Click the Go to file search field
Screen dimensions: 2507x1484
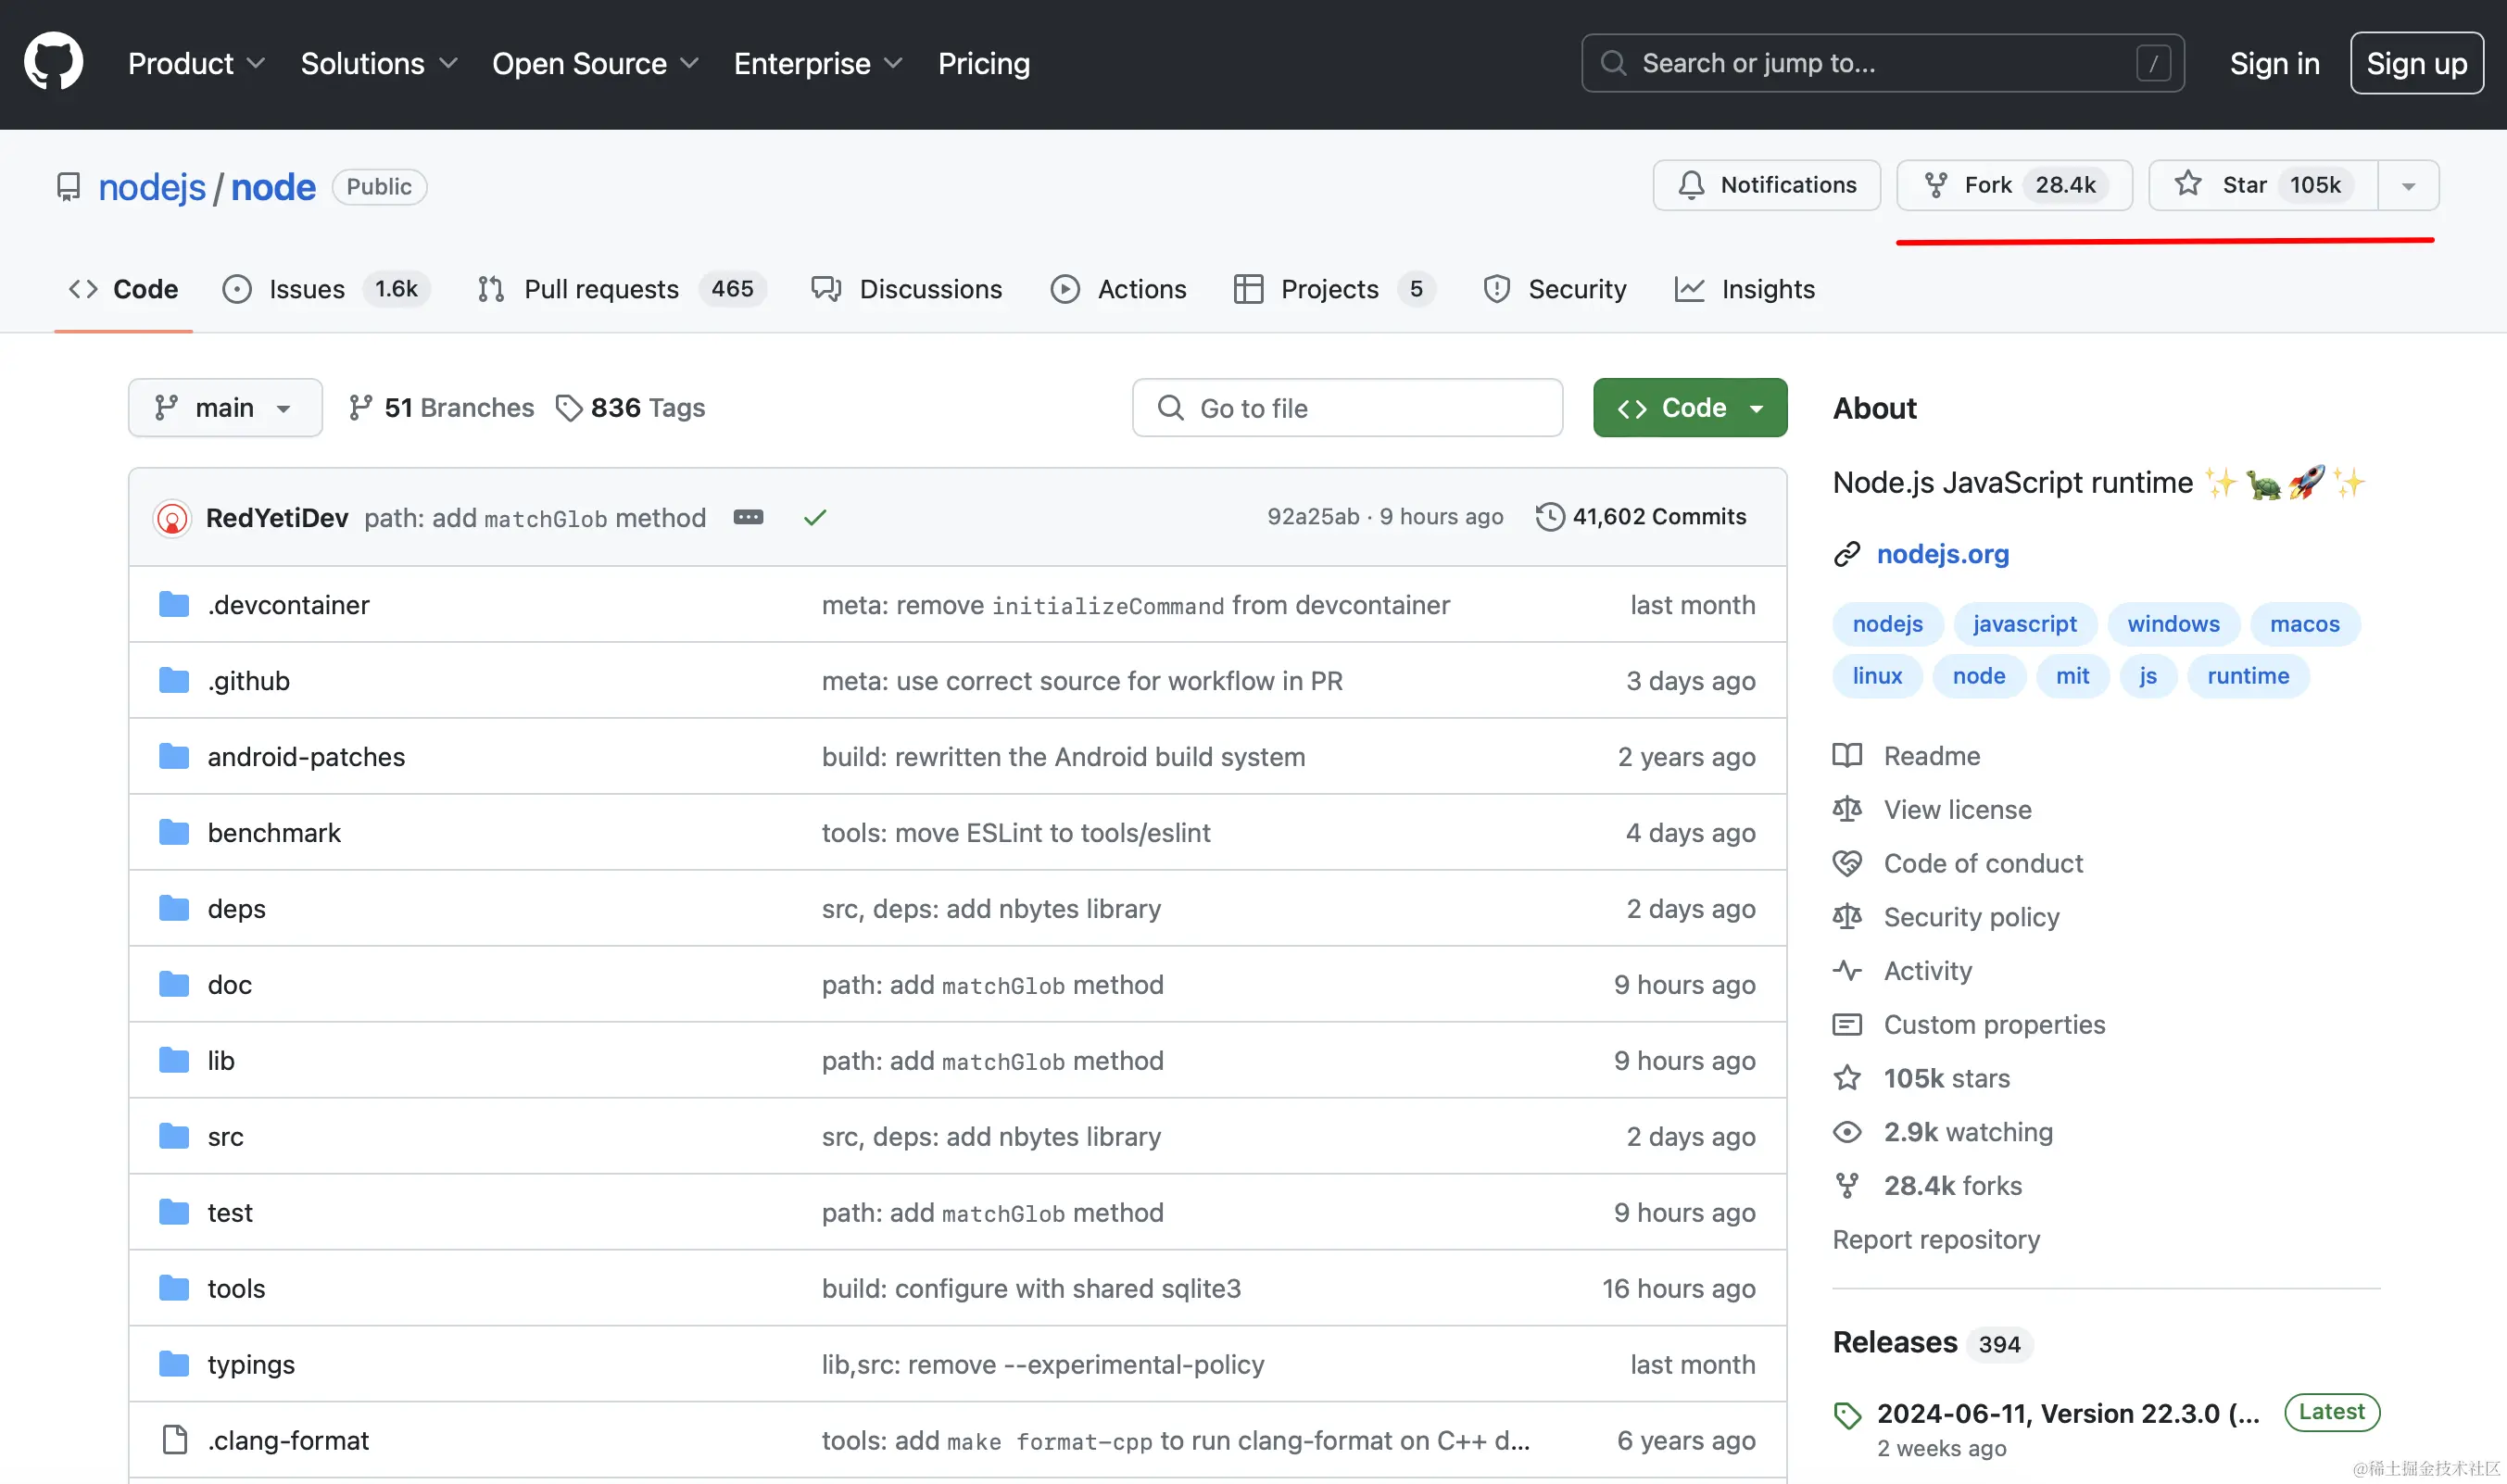tap(1347, 407)
